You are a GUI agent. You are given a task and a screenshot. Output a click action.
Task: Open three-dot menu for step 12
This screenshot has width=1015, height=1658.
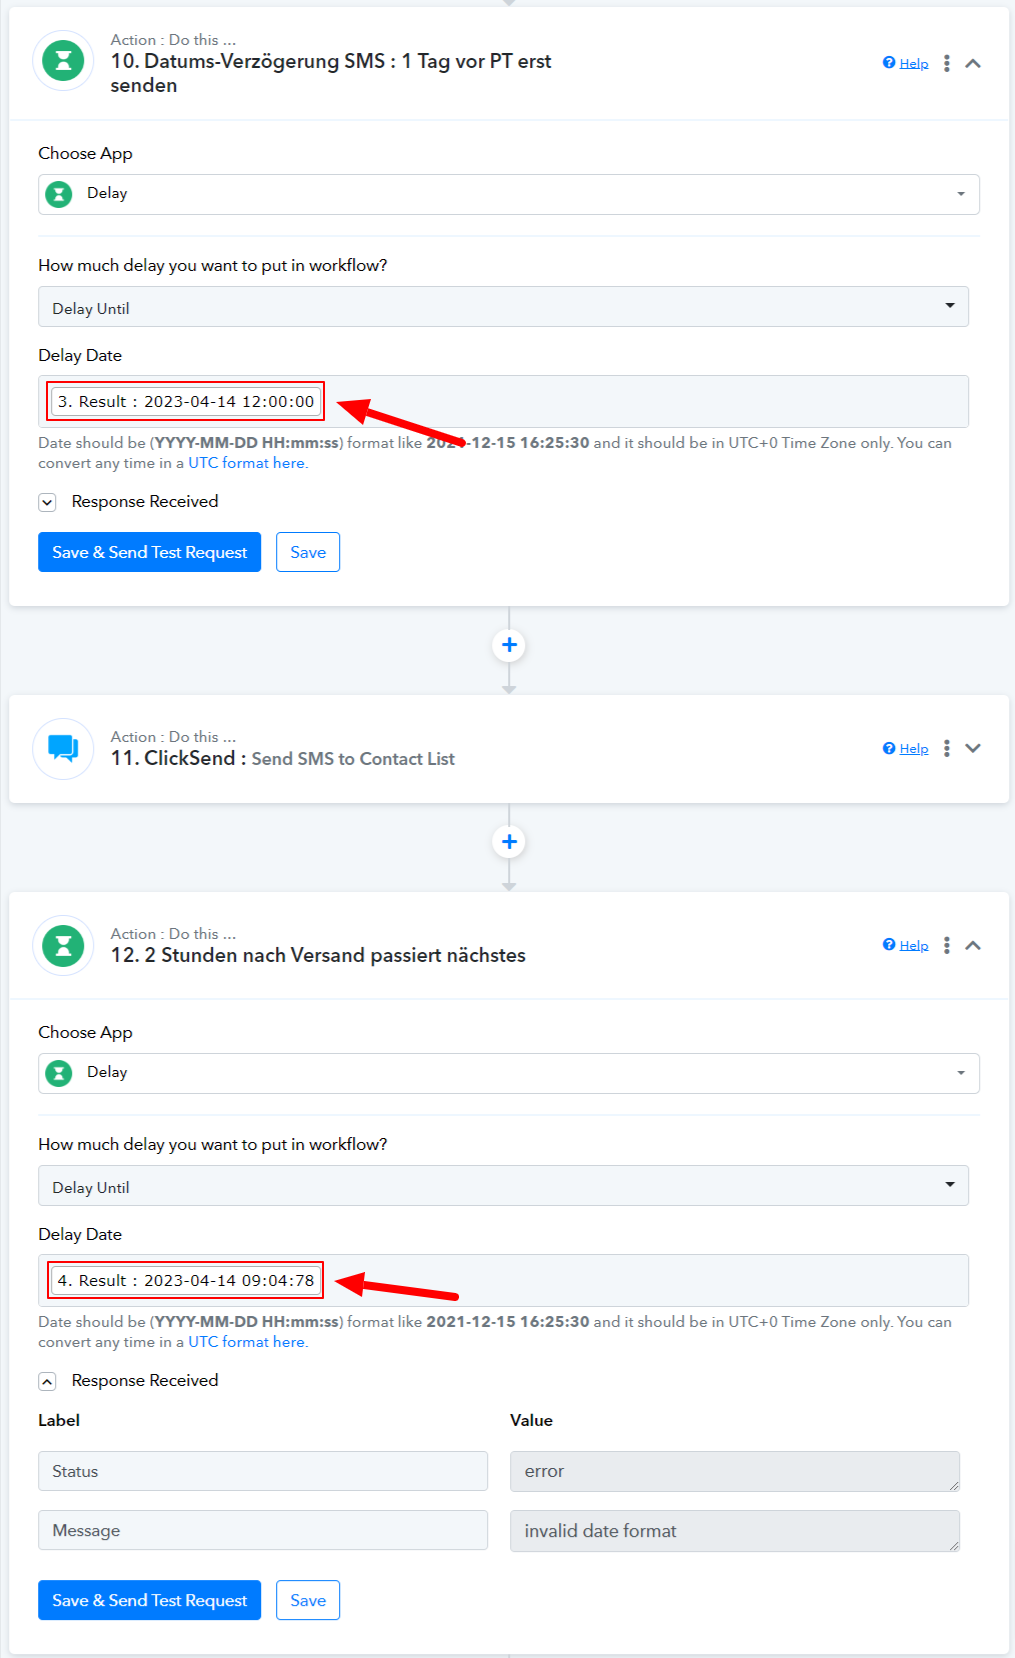(946, 945)
